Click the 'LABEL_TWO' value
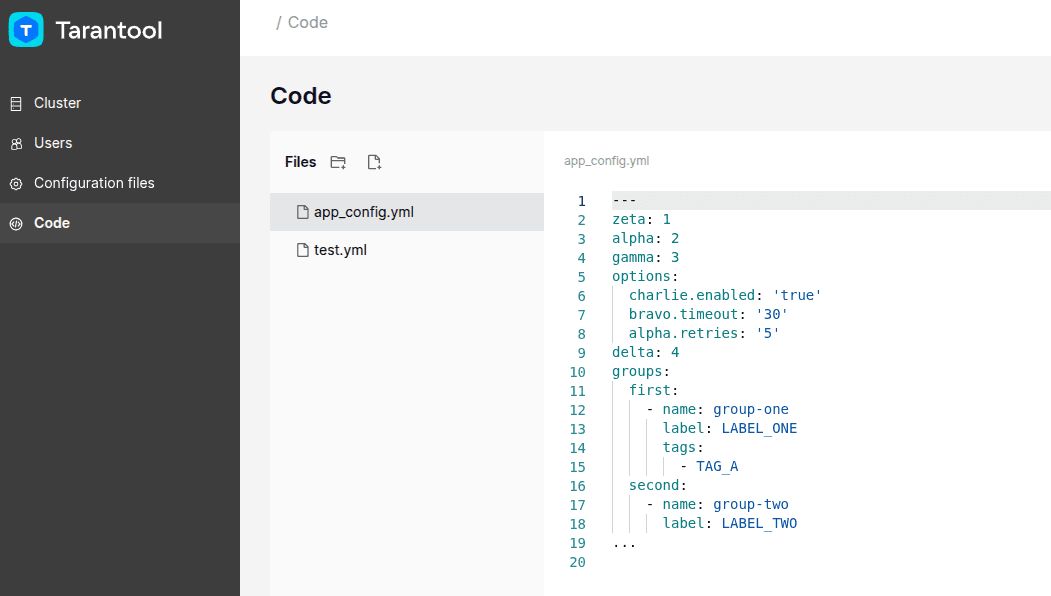The width and height of the screenshot is (1051, 596). point(759,524)
